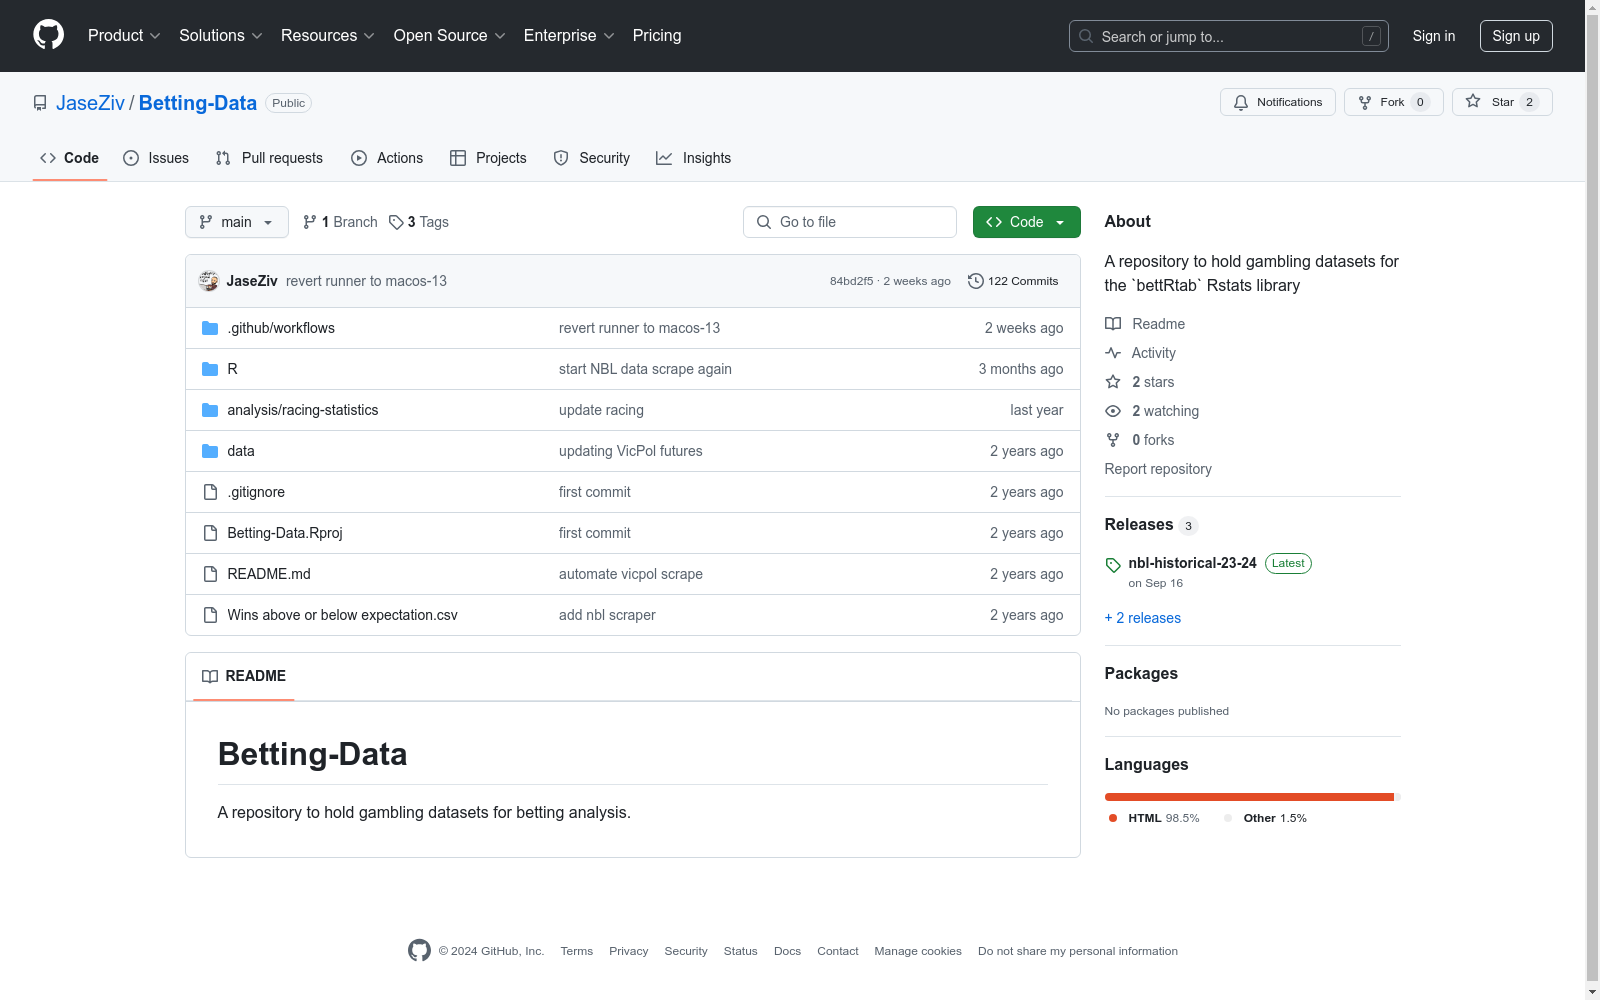Open commit hash 84bd2f5

(851, 281)
